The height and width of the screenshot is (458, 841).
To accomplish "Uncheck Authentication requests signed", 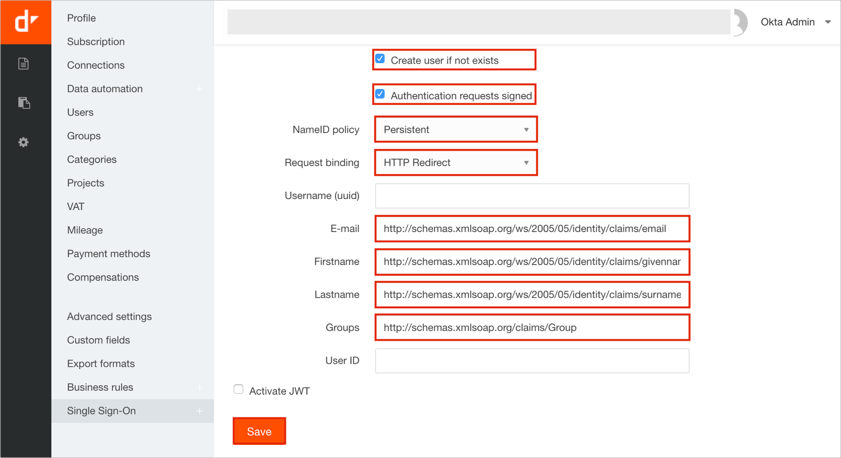I will coord(380,94).
